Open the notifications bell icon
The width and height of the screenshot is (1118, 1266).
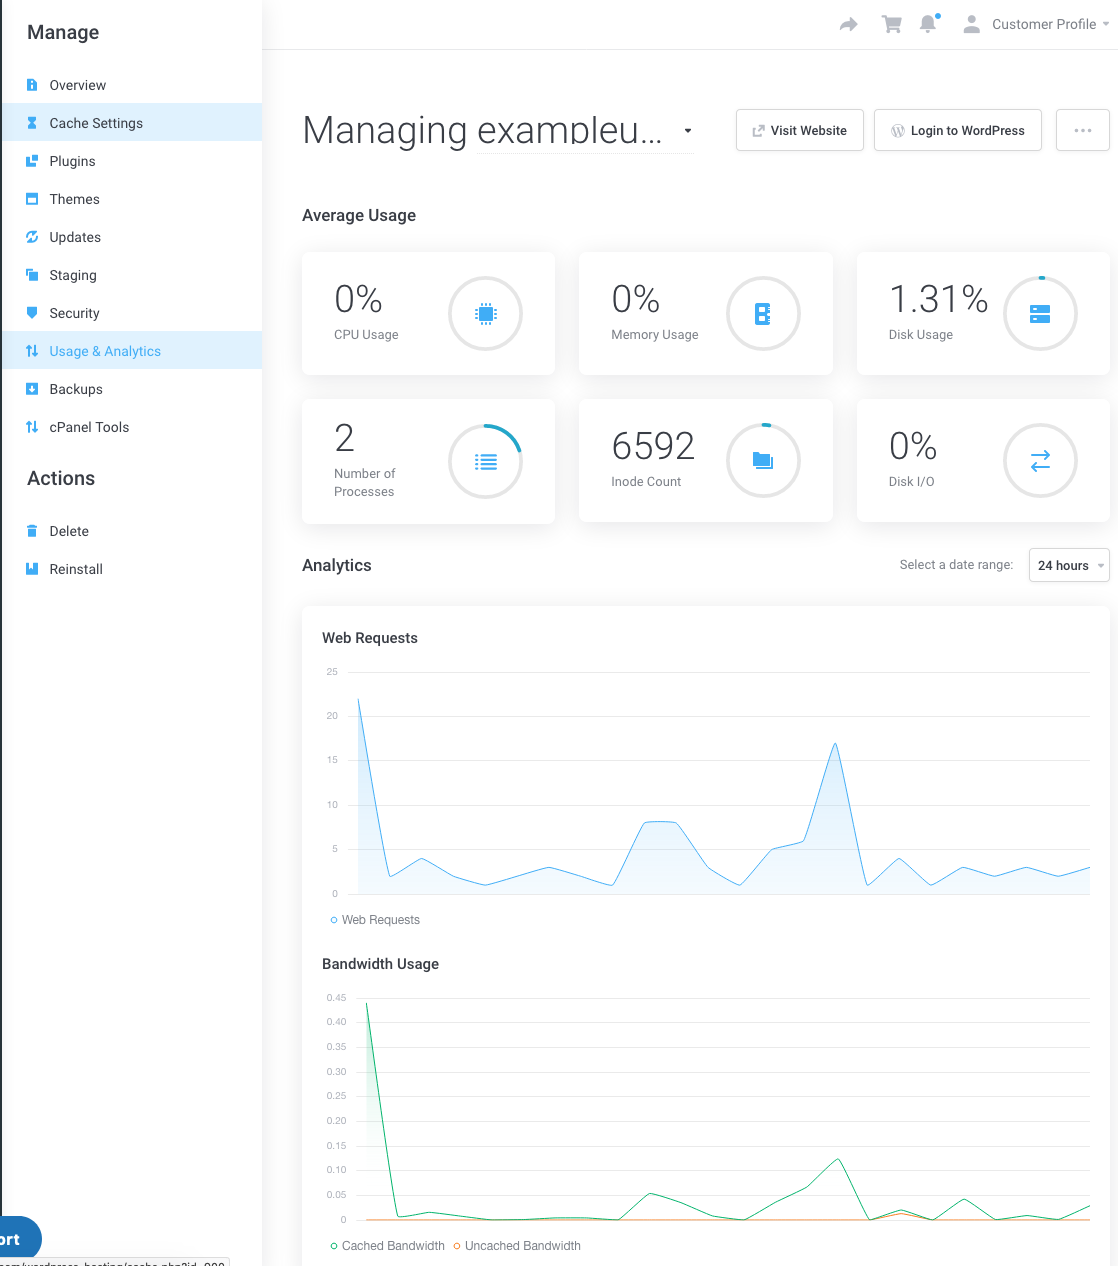click(x=929, y=24)
